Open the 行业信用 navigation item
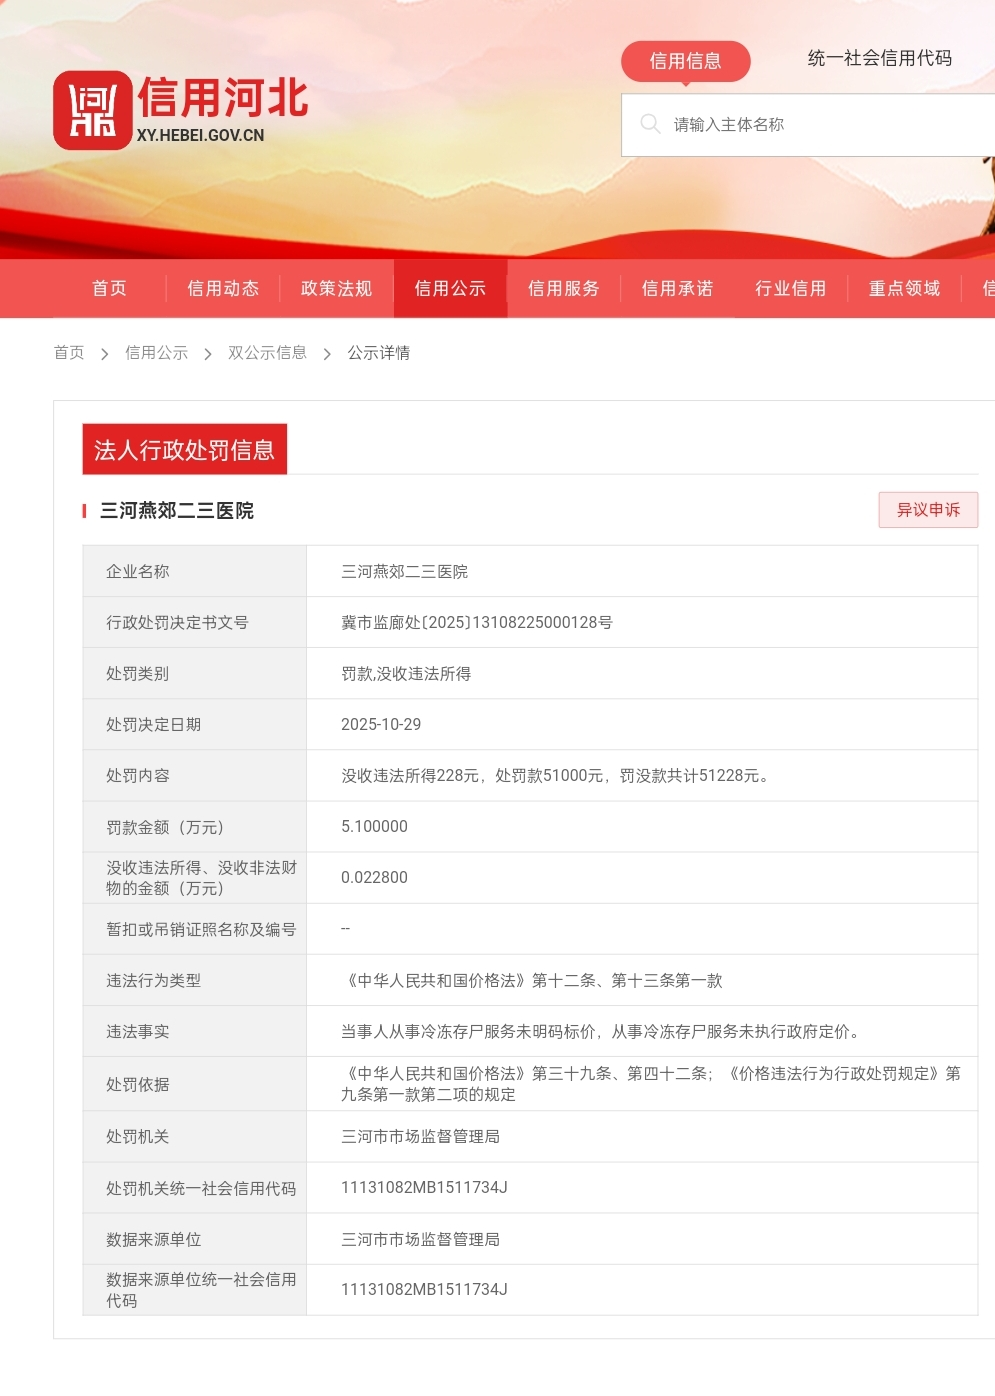This screenshot has height=1396, width=995. point(790,288)
